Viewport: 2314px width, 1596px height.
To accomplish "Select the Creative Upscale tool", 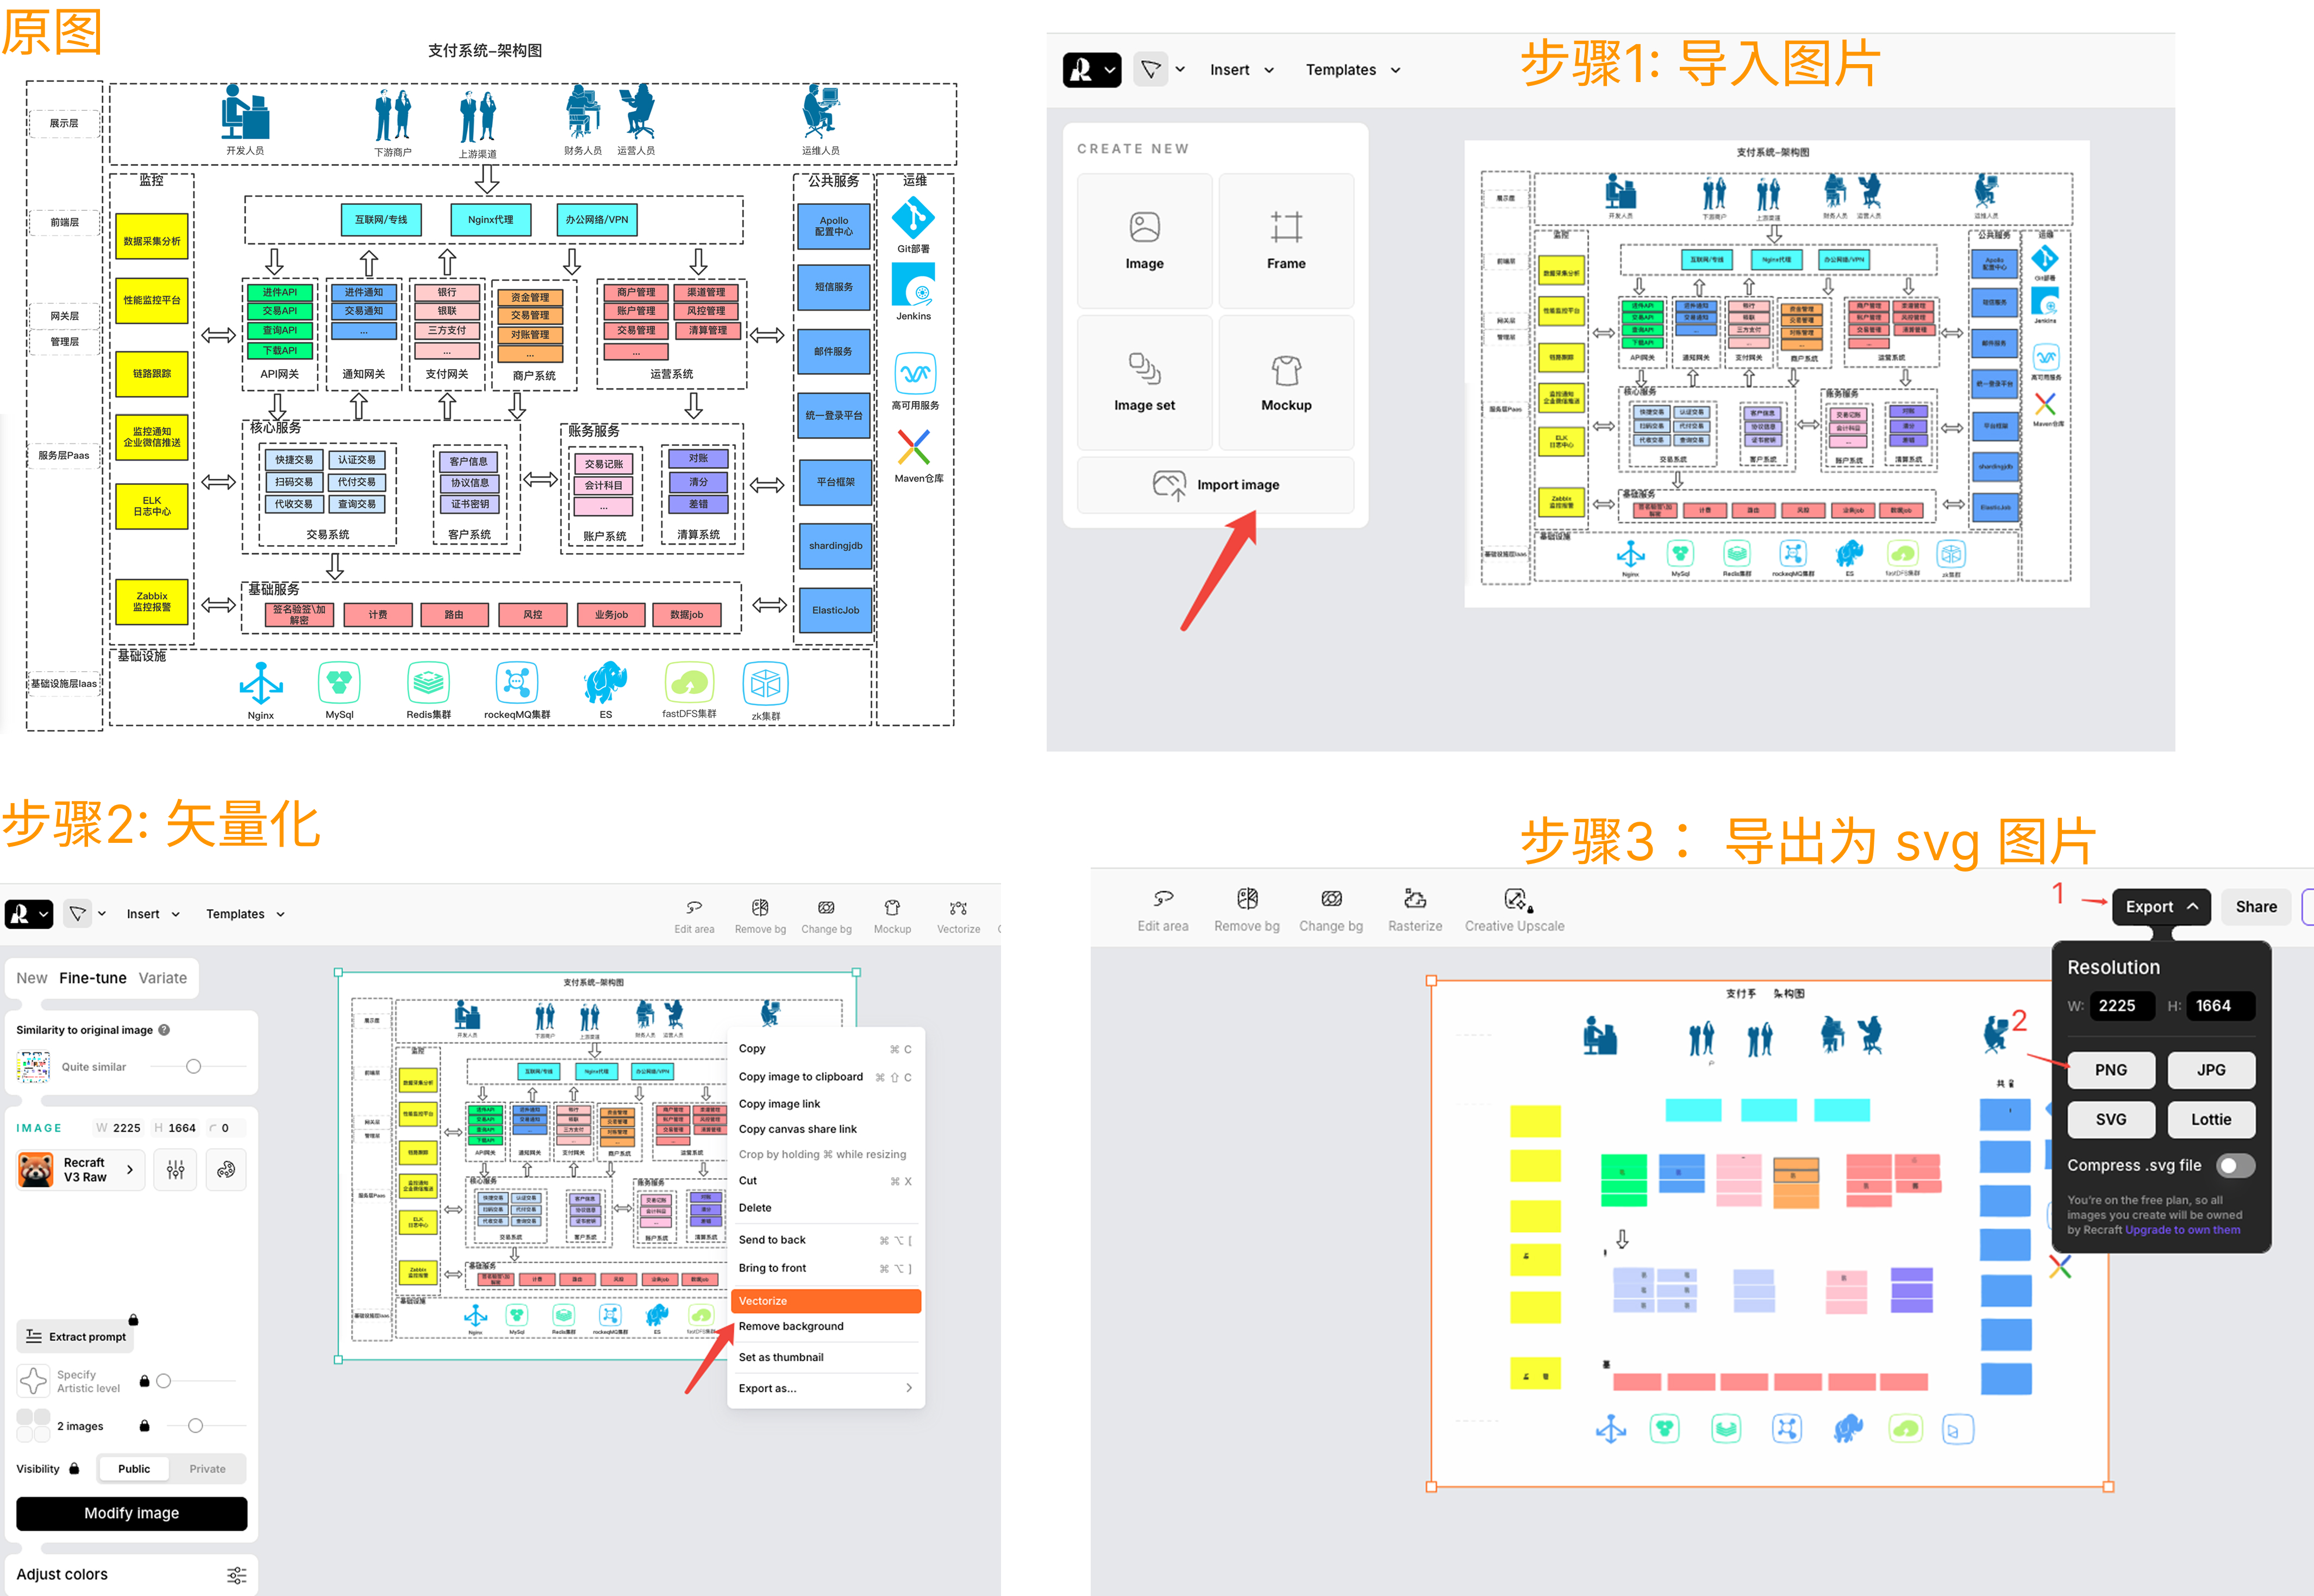I will point(1514,899).
